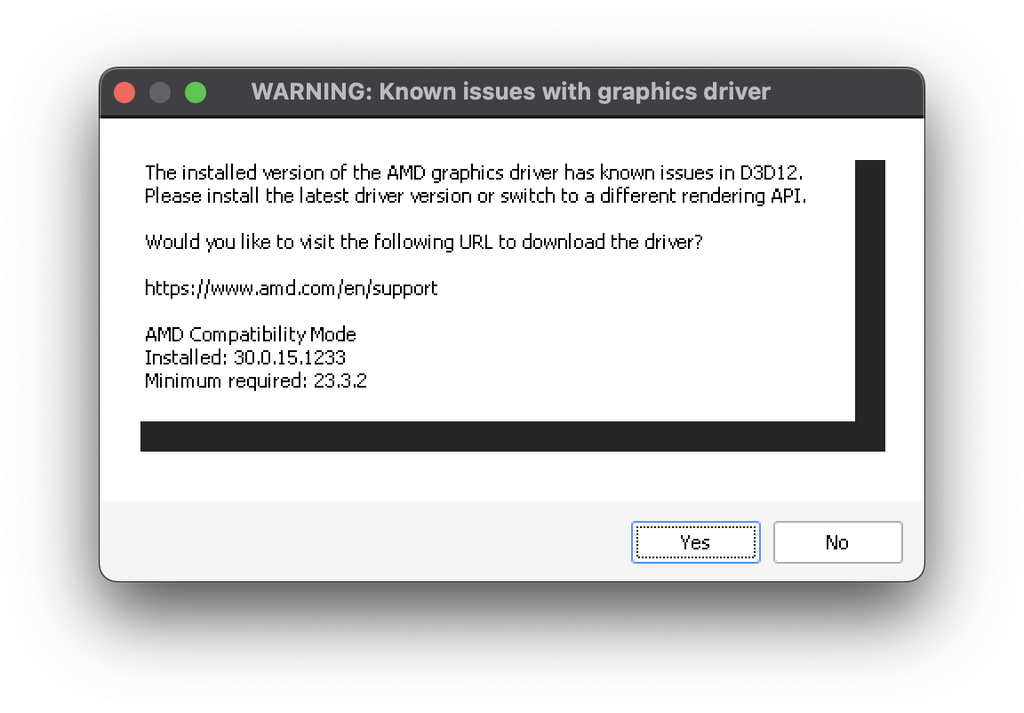
Task: Select 'Please install the latest driver' line
Action: tap(475, 196)
